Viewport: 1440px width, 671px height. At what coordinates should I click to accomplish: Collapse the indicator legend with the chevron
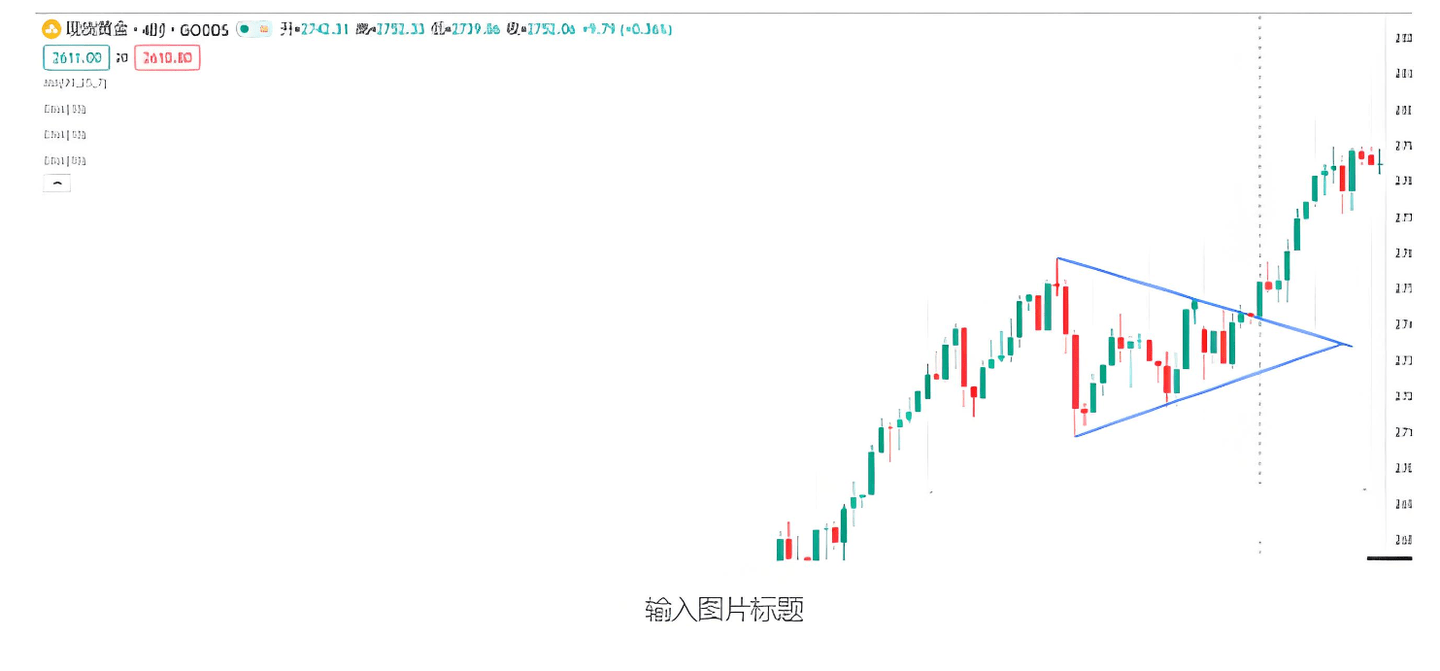pyautogui.click(x=57, y=183)
